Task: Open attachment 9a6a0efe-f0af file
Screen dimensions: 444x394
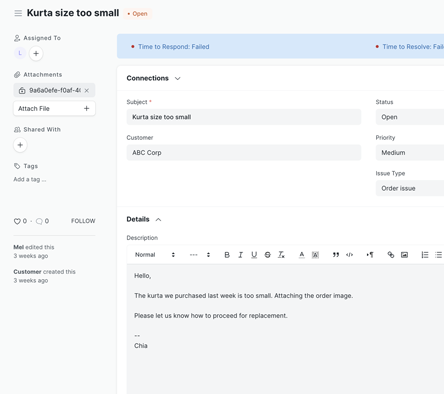Action: 55,90
